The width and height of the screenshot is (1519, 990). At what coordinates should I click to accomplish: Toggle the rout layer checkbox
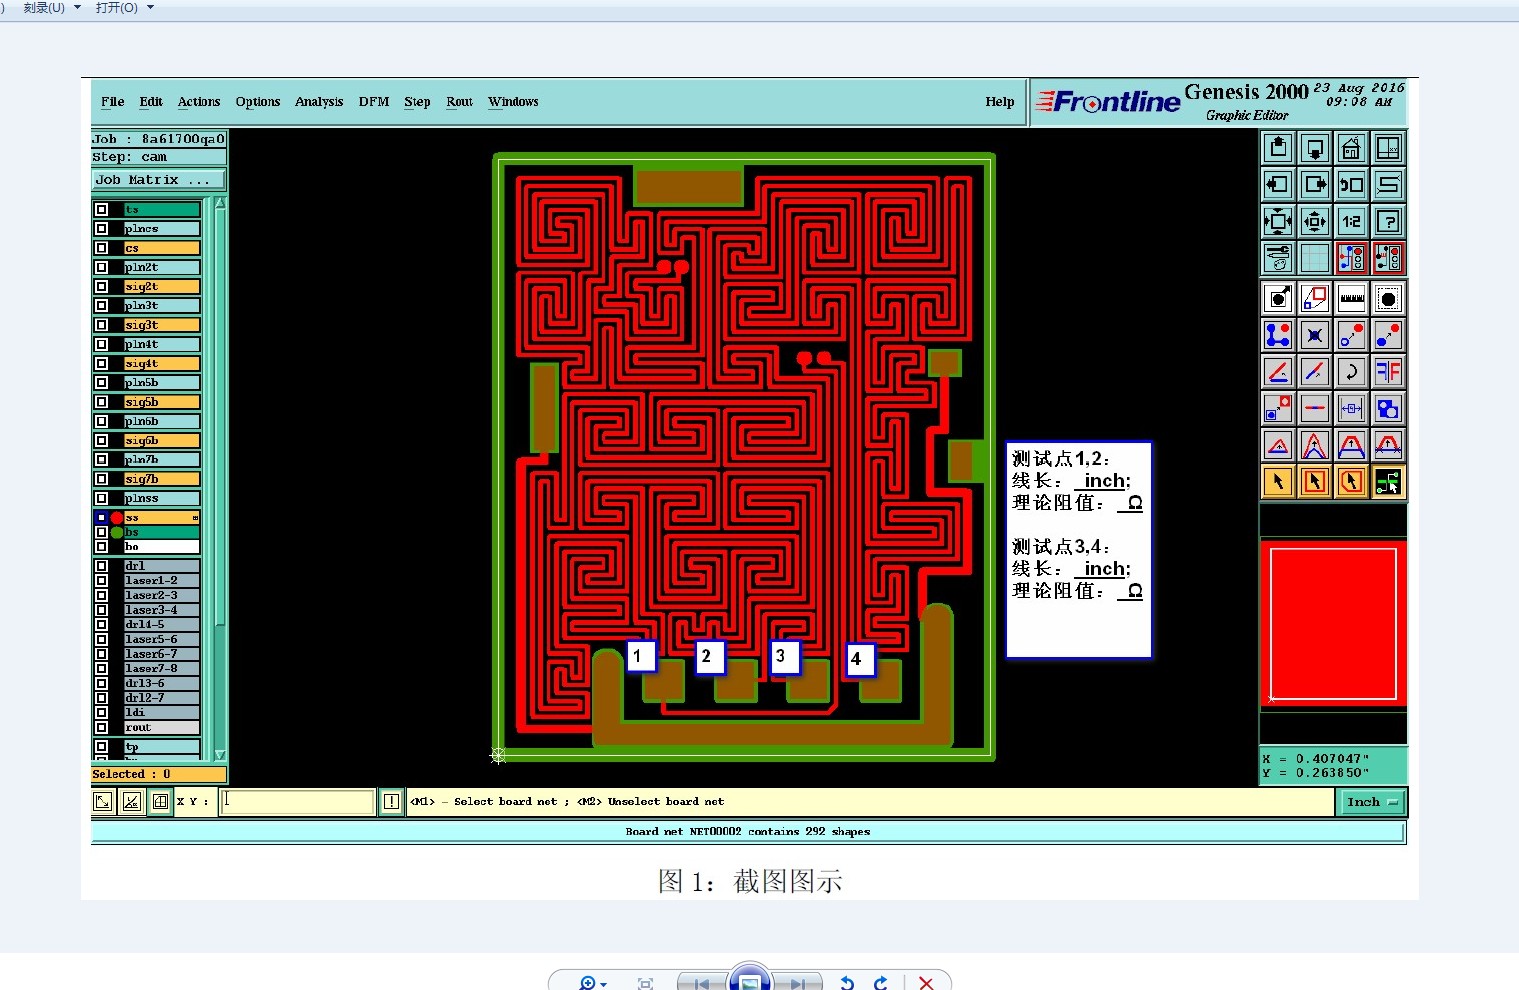pyautogui.click(x=101, y=727)
